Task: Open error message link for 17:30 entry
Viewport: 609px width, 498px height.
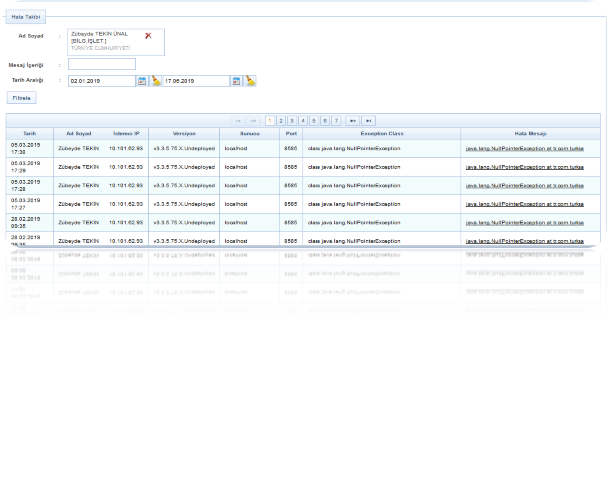Action: 524,149
